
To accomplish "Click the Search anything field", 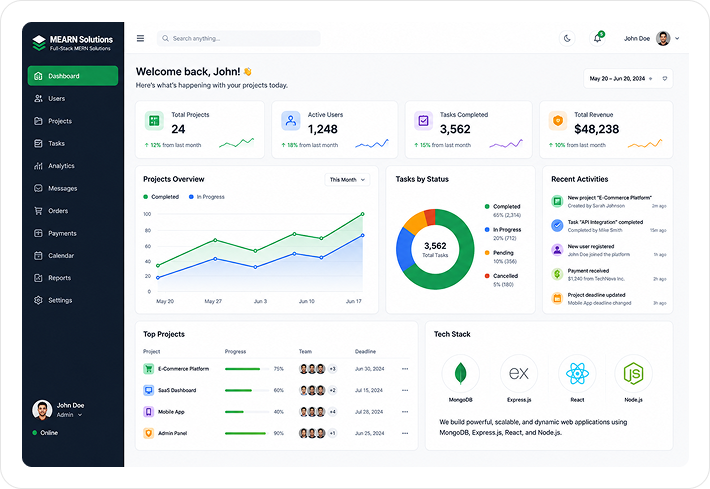I will (x=239, y=38).
